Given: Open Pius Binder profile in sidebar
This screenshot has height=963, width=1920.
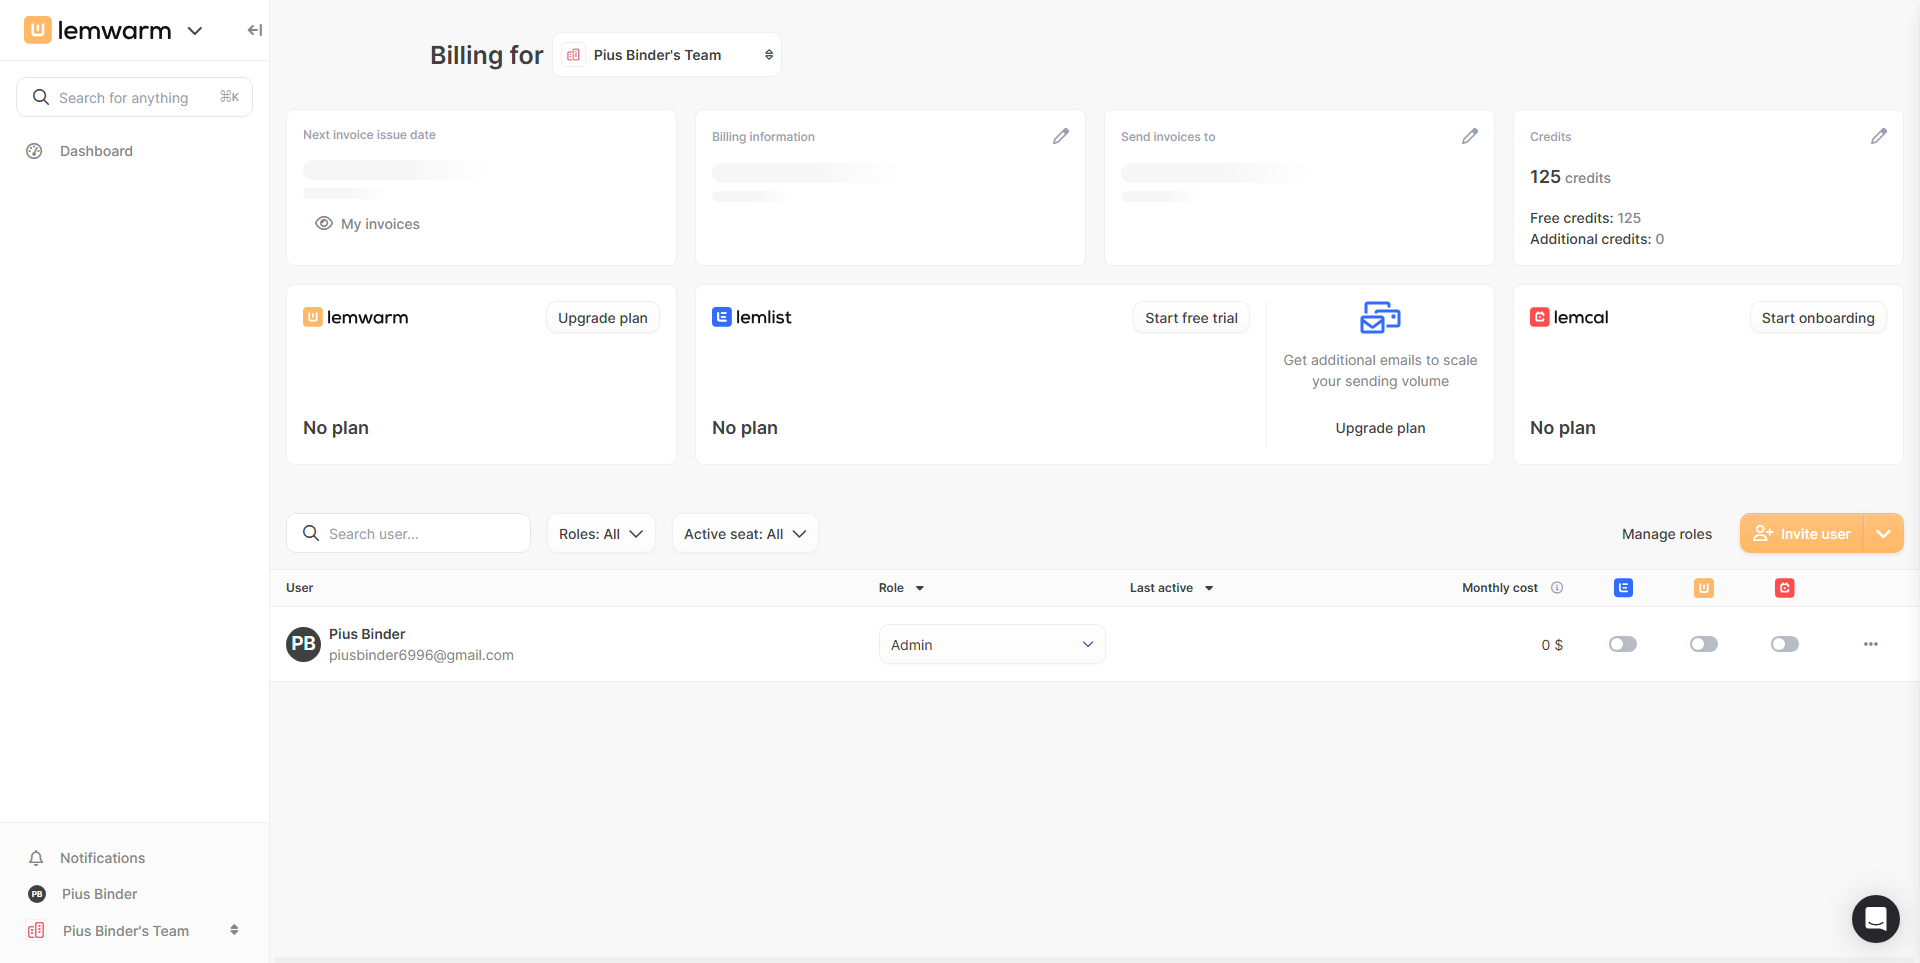Looking at the screenshot, I should click(x=99, y=894).
